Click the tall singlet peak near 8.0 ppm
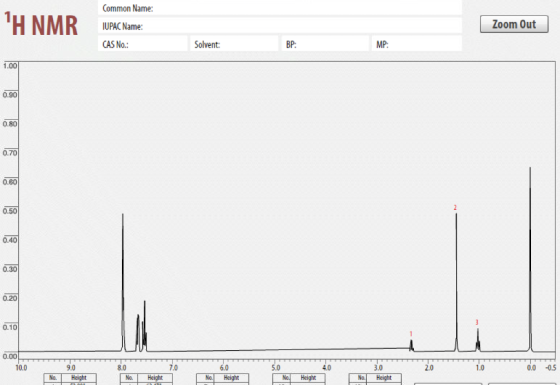This screenshot has width=560, height=385. [123, 282]
